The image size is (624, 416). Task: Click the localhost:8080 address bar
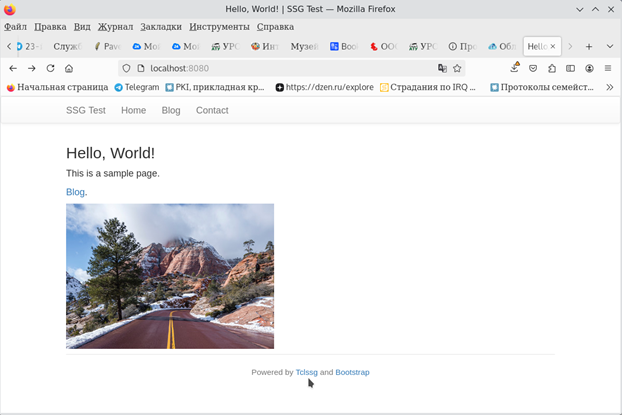pos(280,69)
